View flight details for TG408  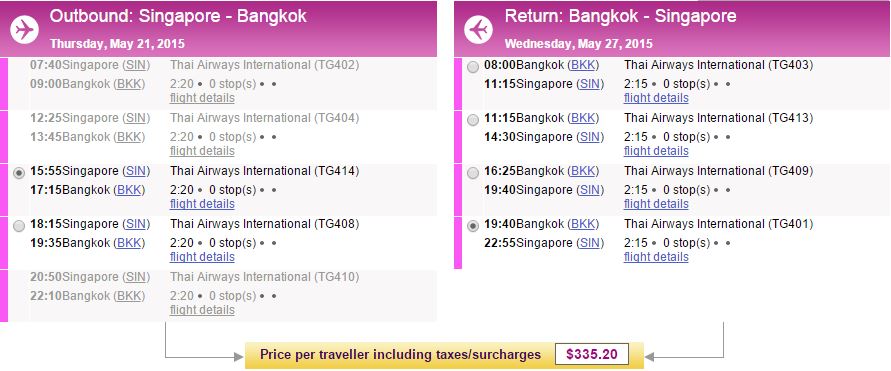202,257
